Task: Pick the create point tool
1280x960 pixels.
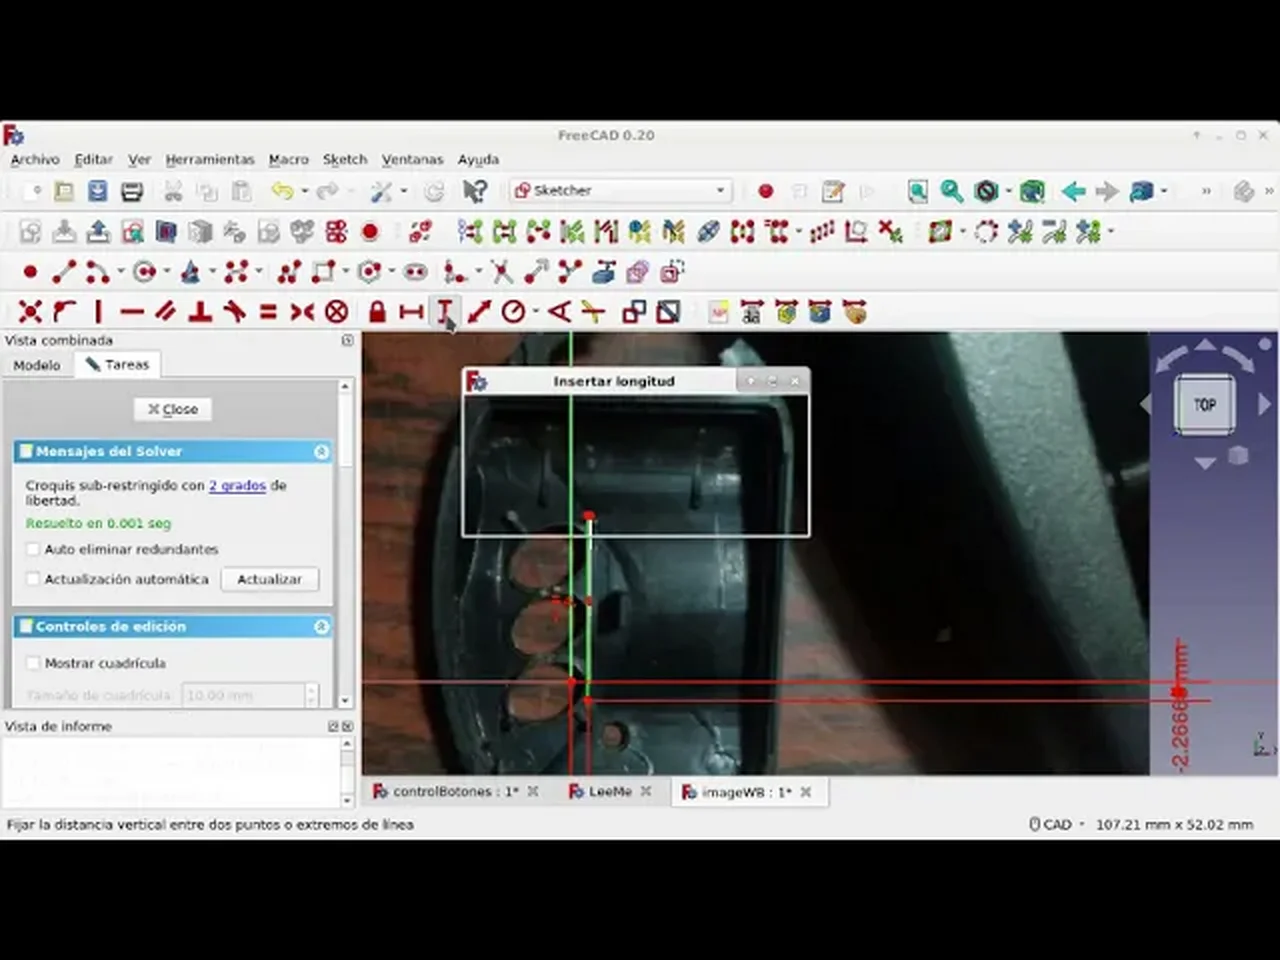Action: point(30,271)
